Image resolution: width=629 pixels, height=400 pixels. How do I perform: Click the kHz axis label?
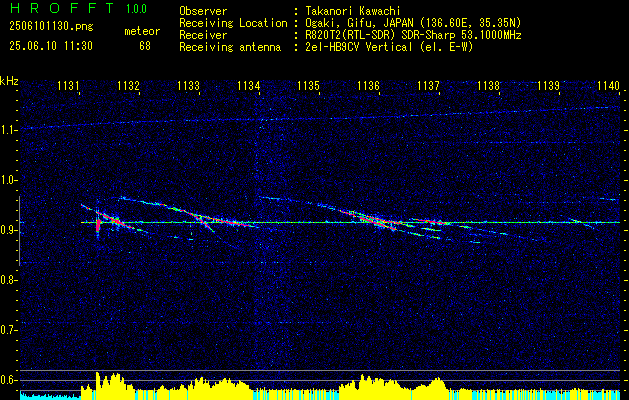9,82
